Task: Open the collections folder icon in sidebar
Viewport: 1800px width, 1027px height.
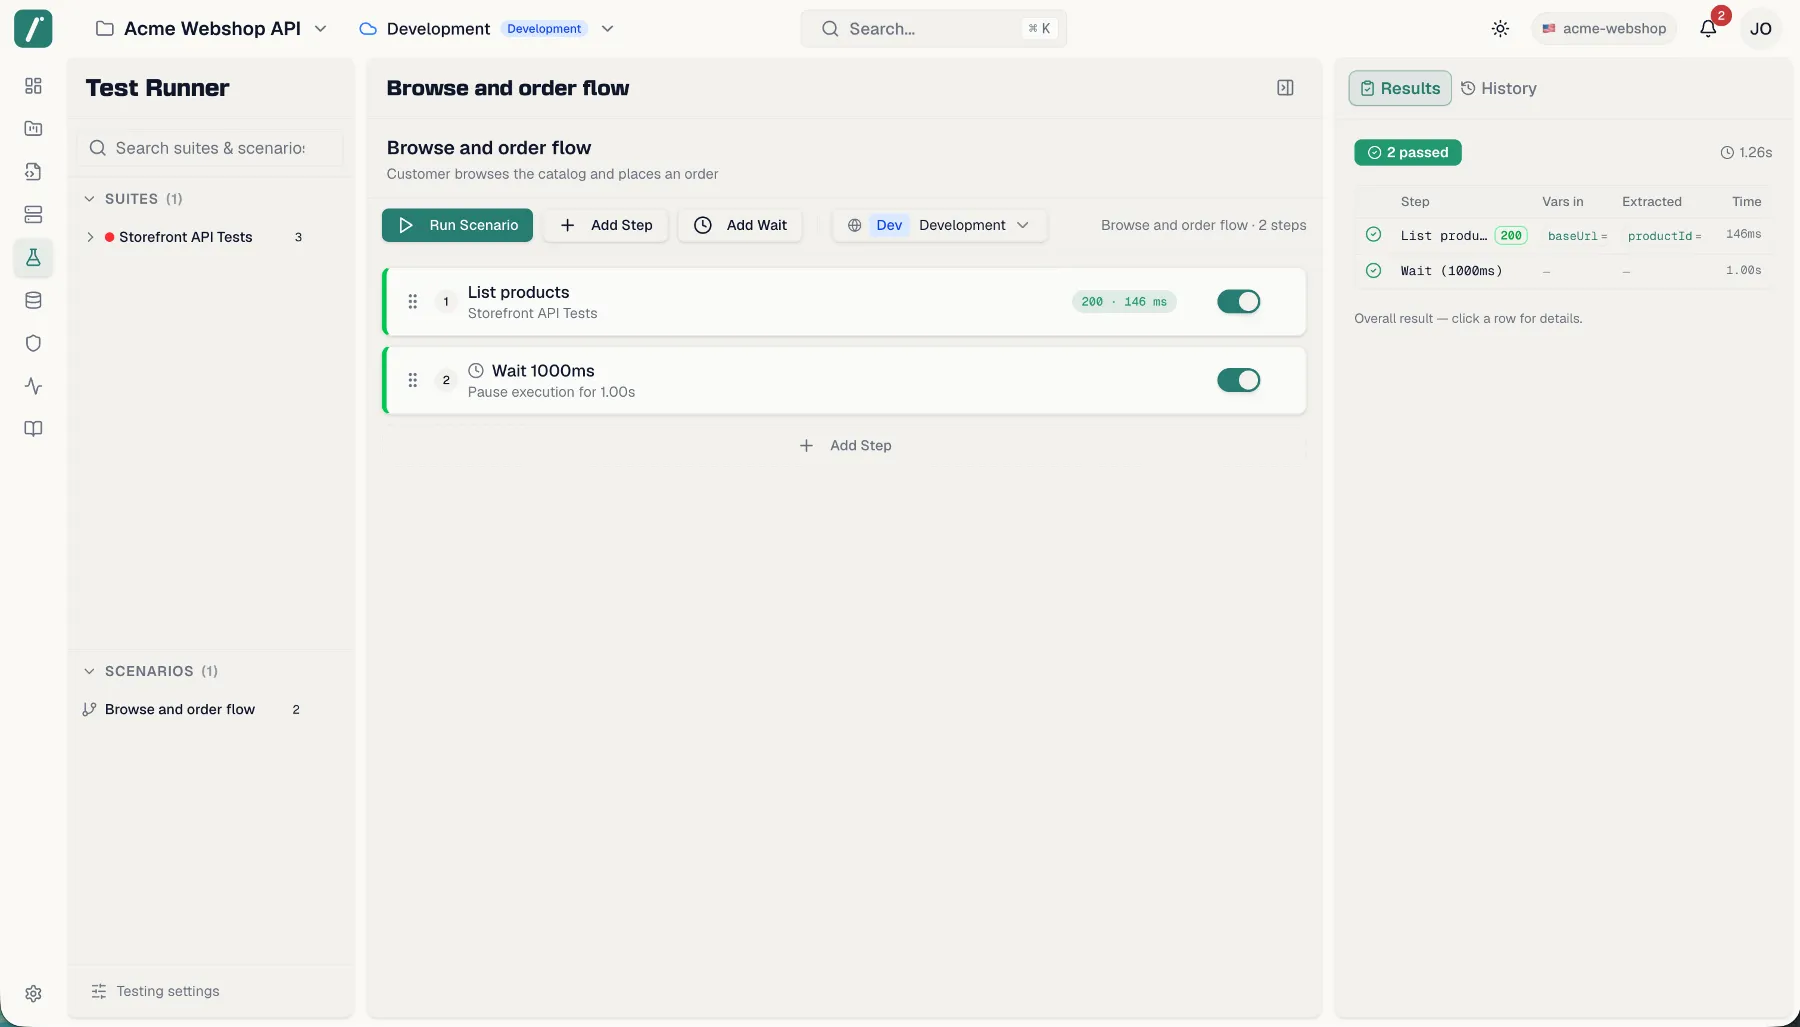Action: (x=33, y=129)
